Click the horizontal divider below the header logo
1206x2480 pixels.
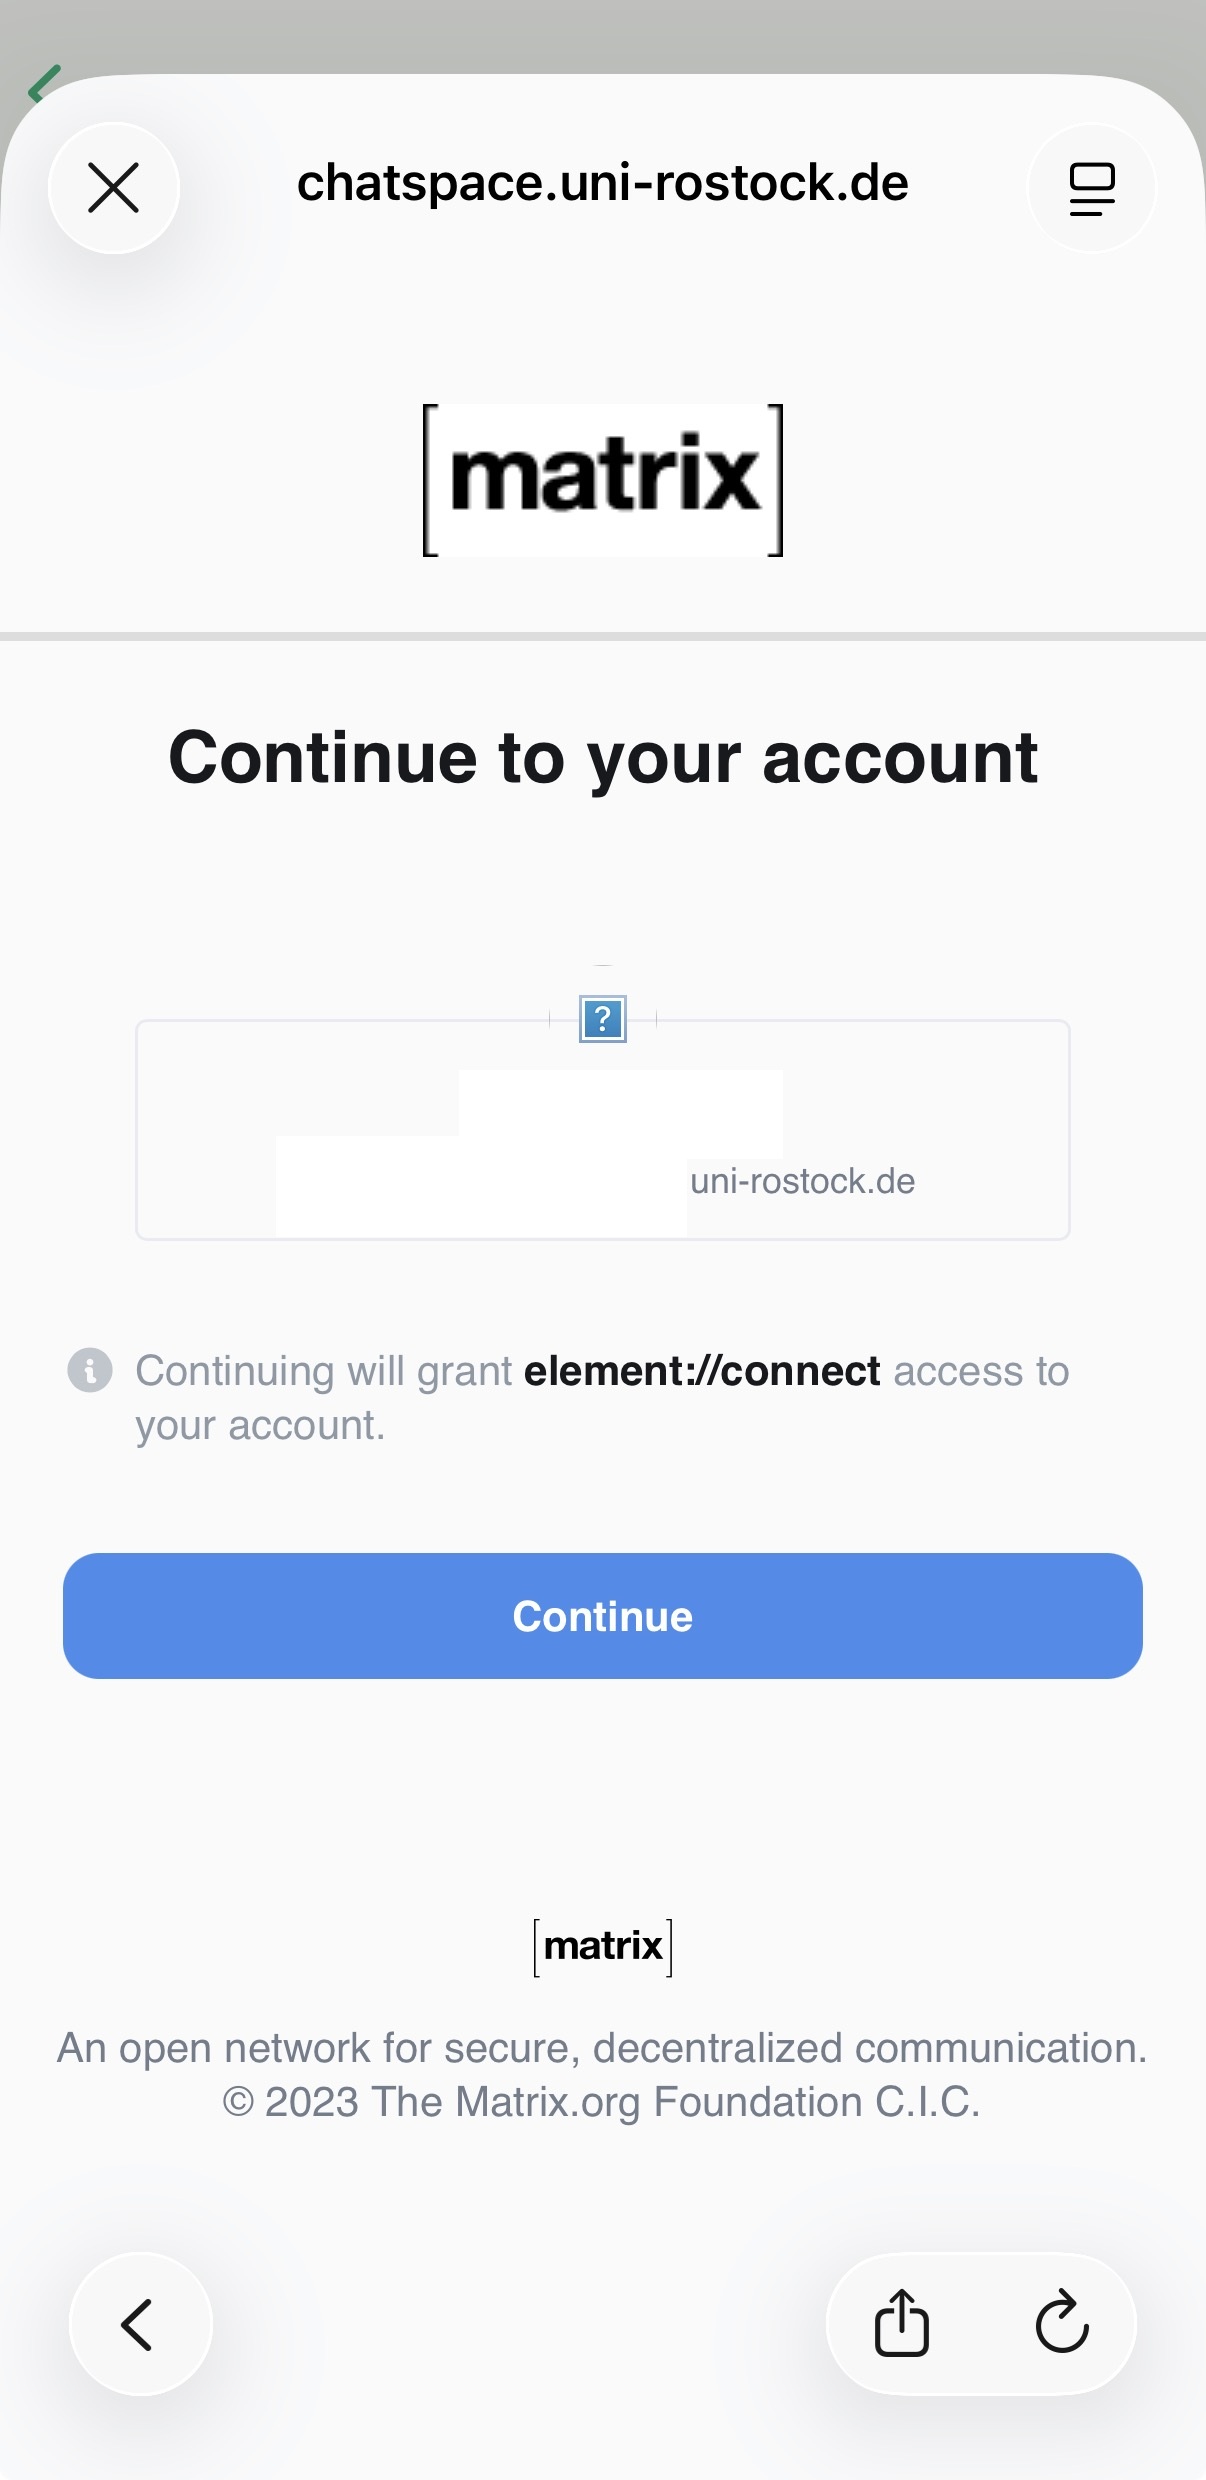tap(603, 636)
